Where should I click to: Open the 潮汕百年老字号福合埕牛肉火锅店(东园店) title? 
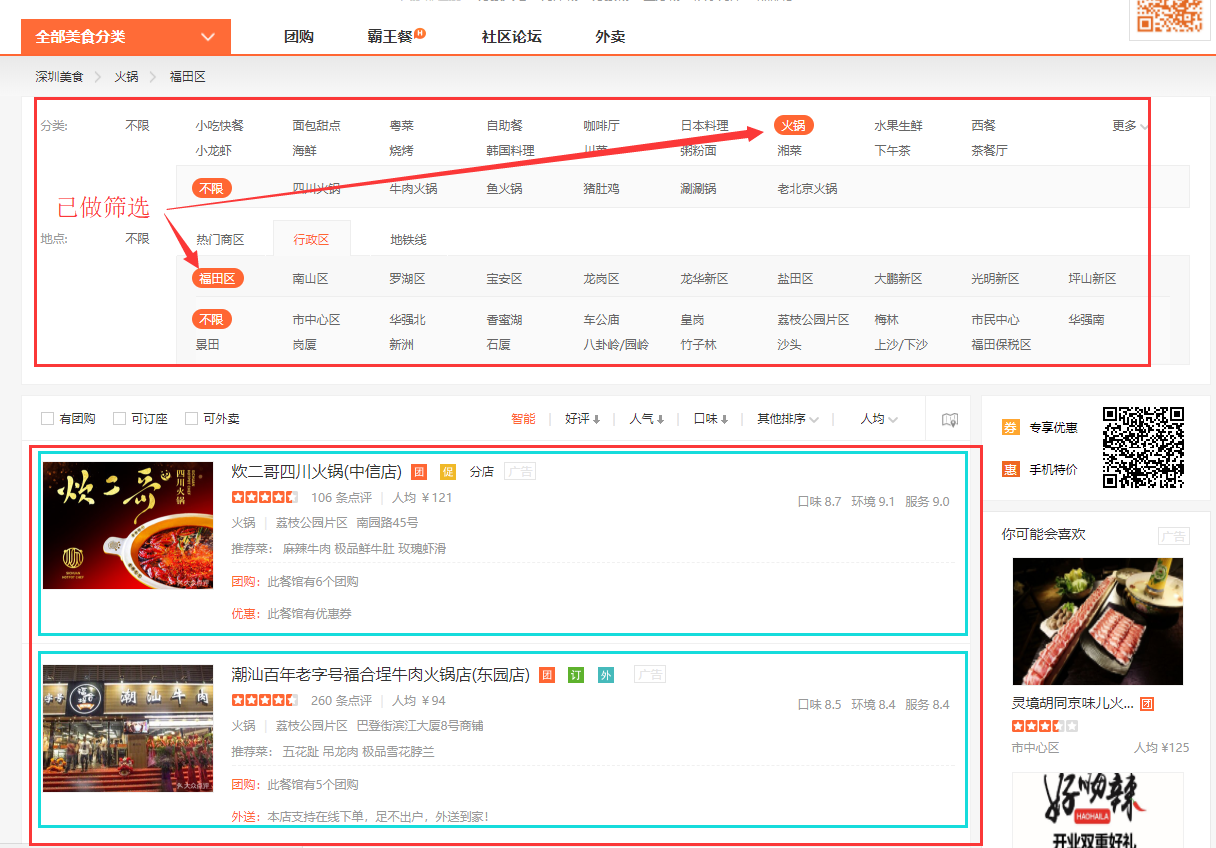tap(380, 675)
